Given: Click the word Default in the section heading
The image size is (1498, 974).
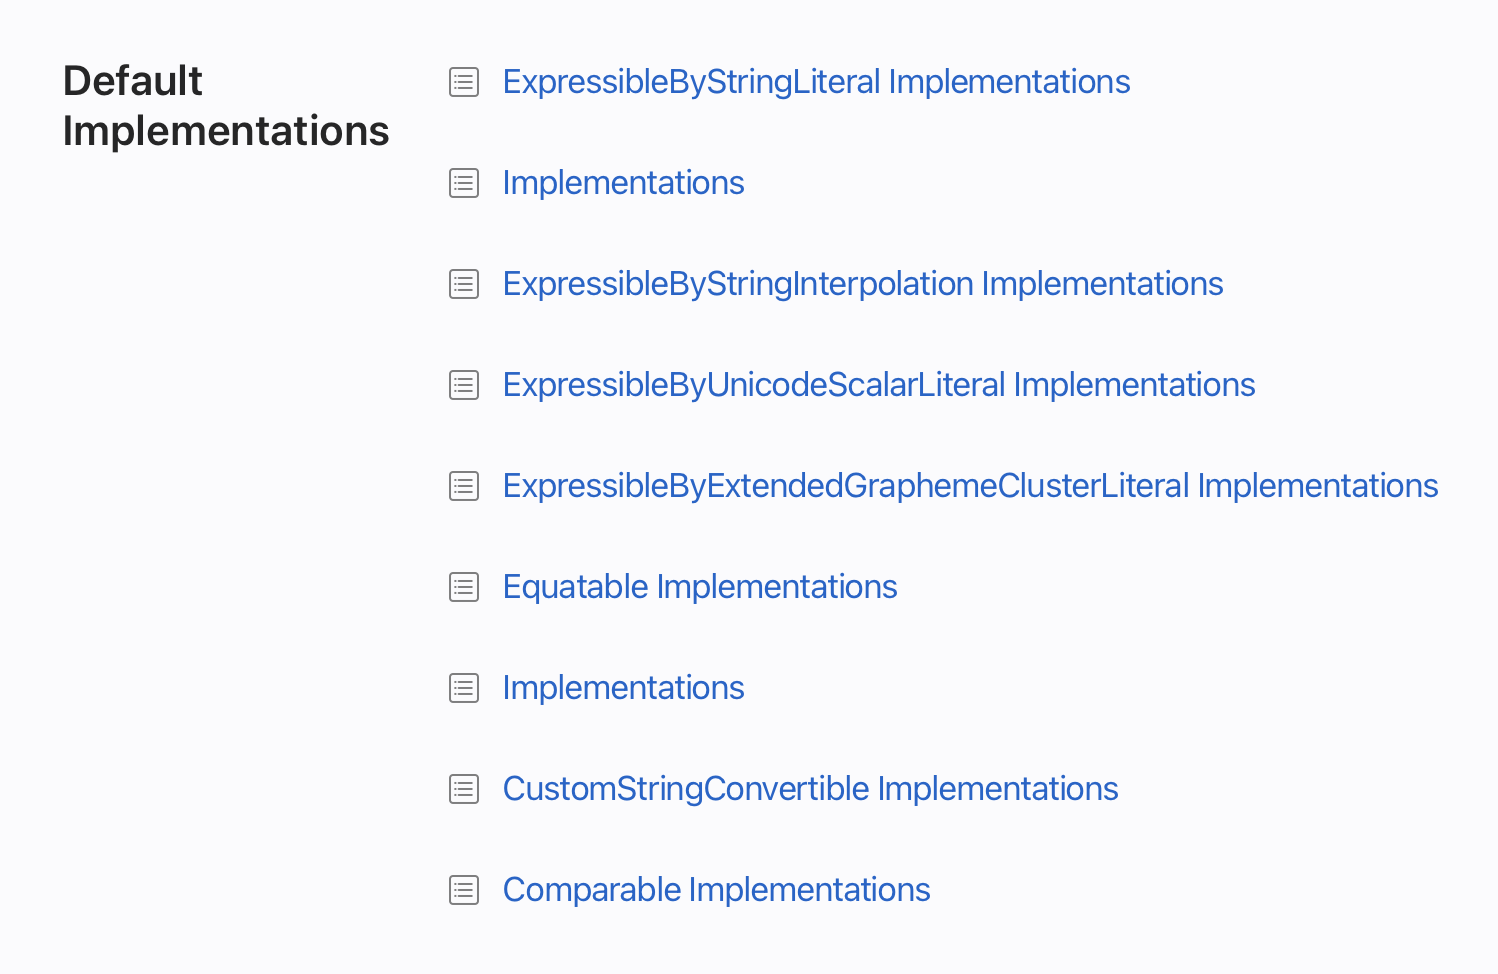Looking at the screenshot, I should [133, 81].
